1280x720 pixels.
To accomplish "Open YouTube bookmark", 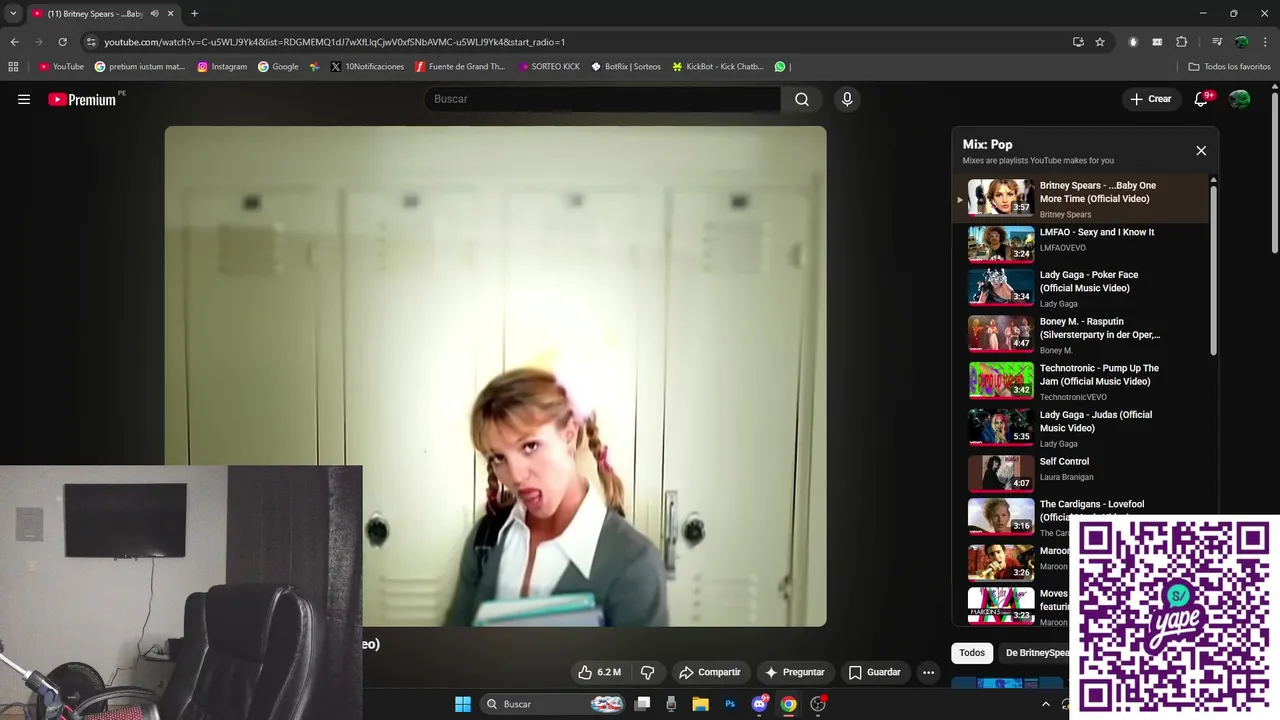I will [x=61, y=67].
